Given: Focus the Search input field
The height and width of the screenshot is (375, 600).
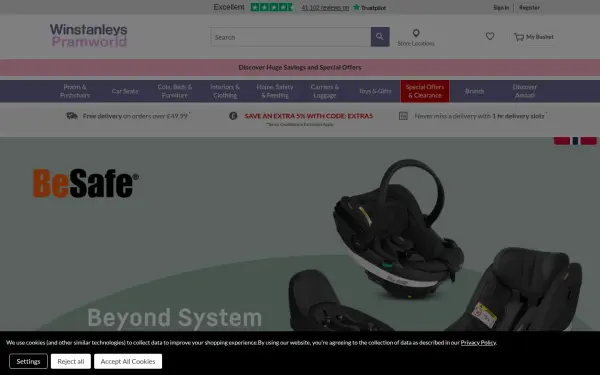Looking at the screenshot, I should click(290, 37).
